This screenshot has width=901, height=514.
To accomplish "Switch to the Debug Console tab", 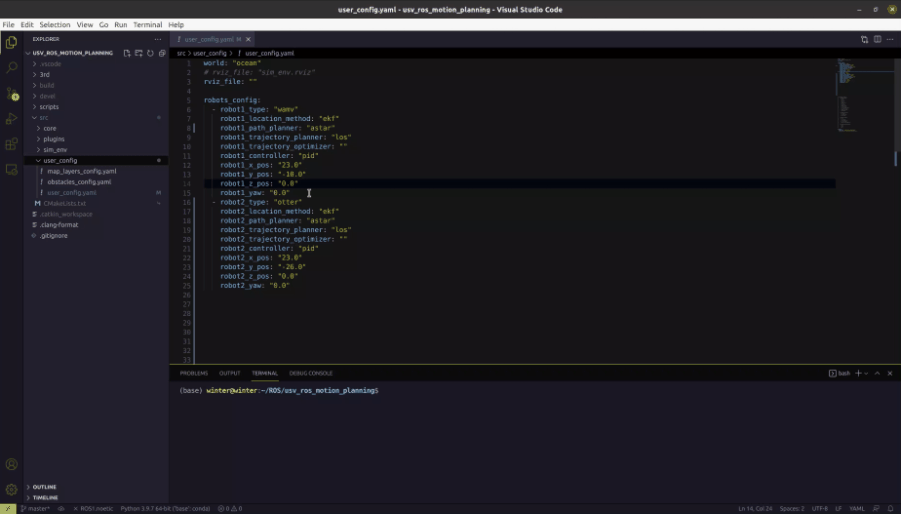I will [311, 373].
